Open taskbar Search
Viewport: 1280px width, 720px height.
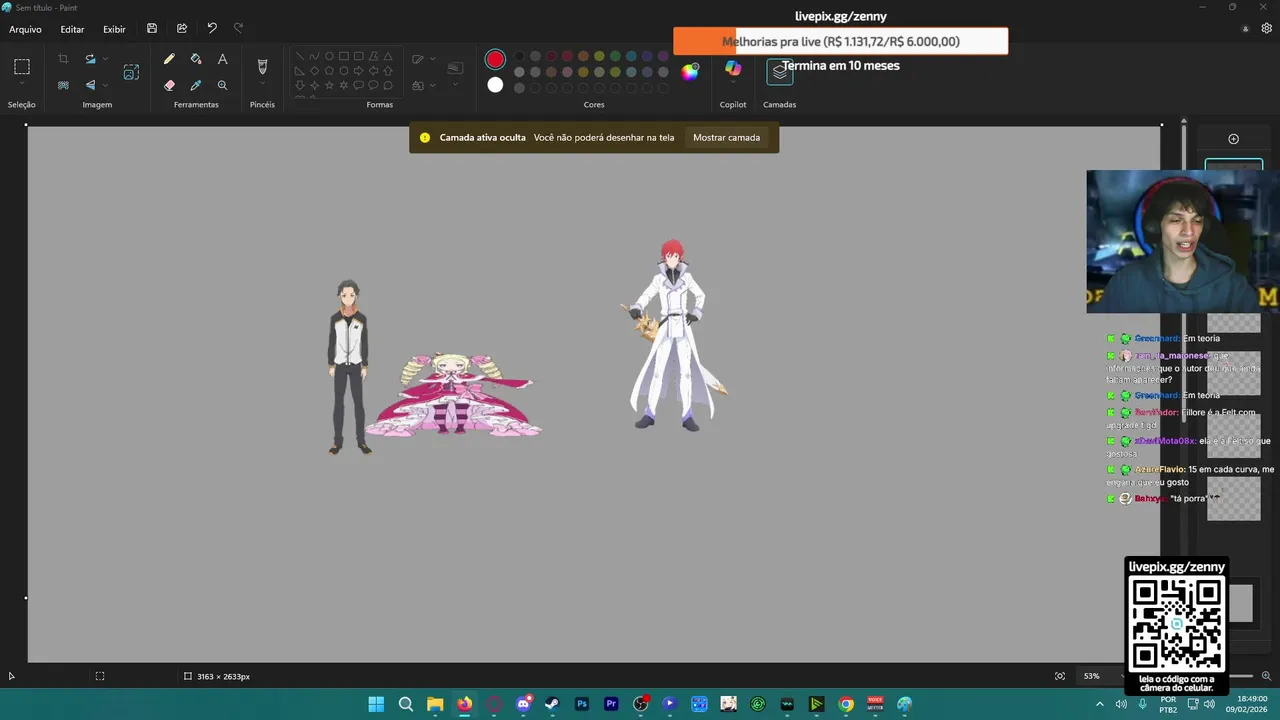406,704
